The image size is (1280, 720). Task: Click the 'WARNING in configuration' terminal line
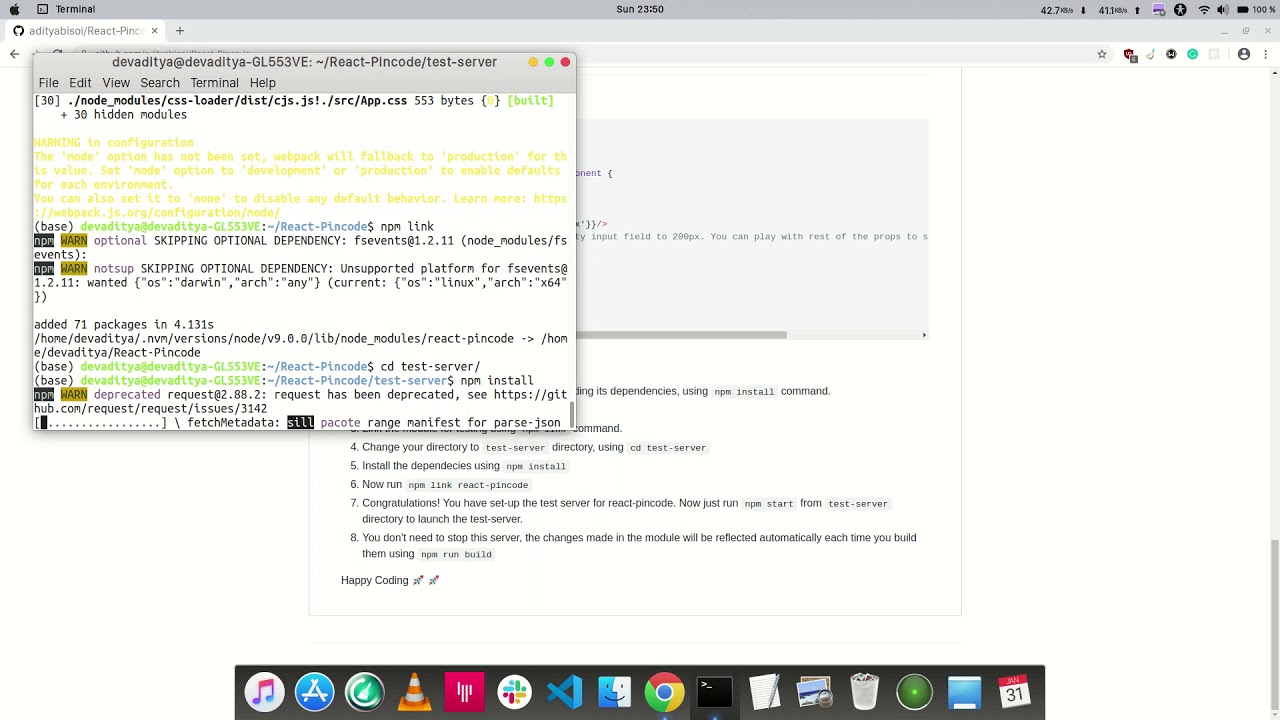(114, 143)
